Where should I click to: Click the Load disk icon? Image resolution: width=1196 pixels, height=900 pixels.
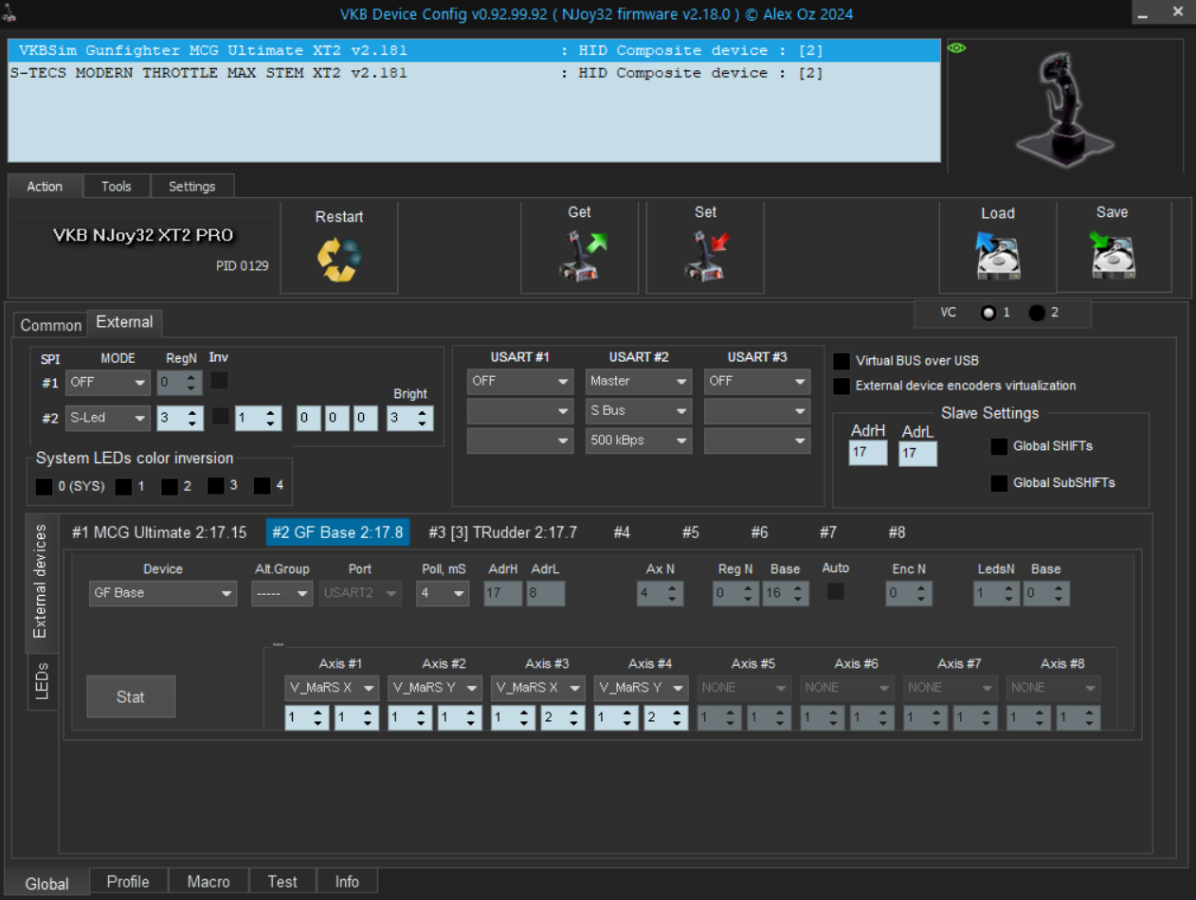click(x=997, y=258)
